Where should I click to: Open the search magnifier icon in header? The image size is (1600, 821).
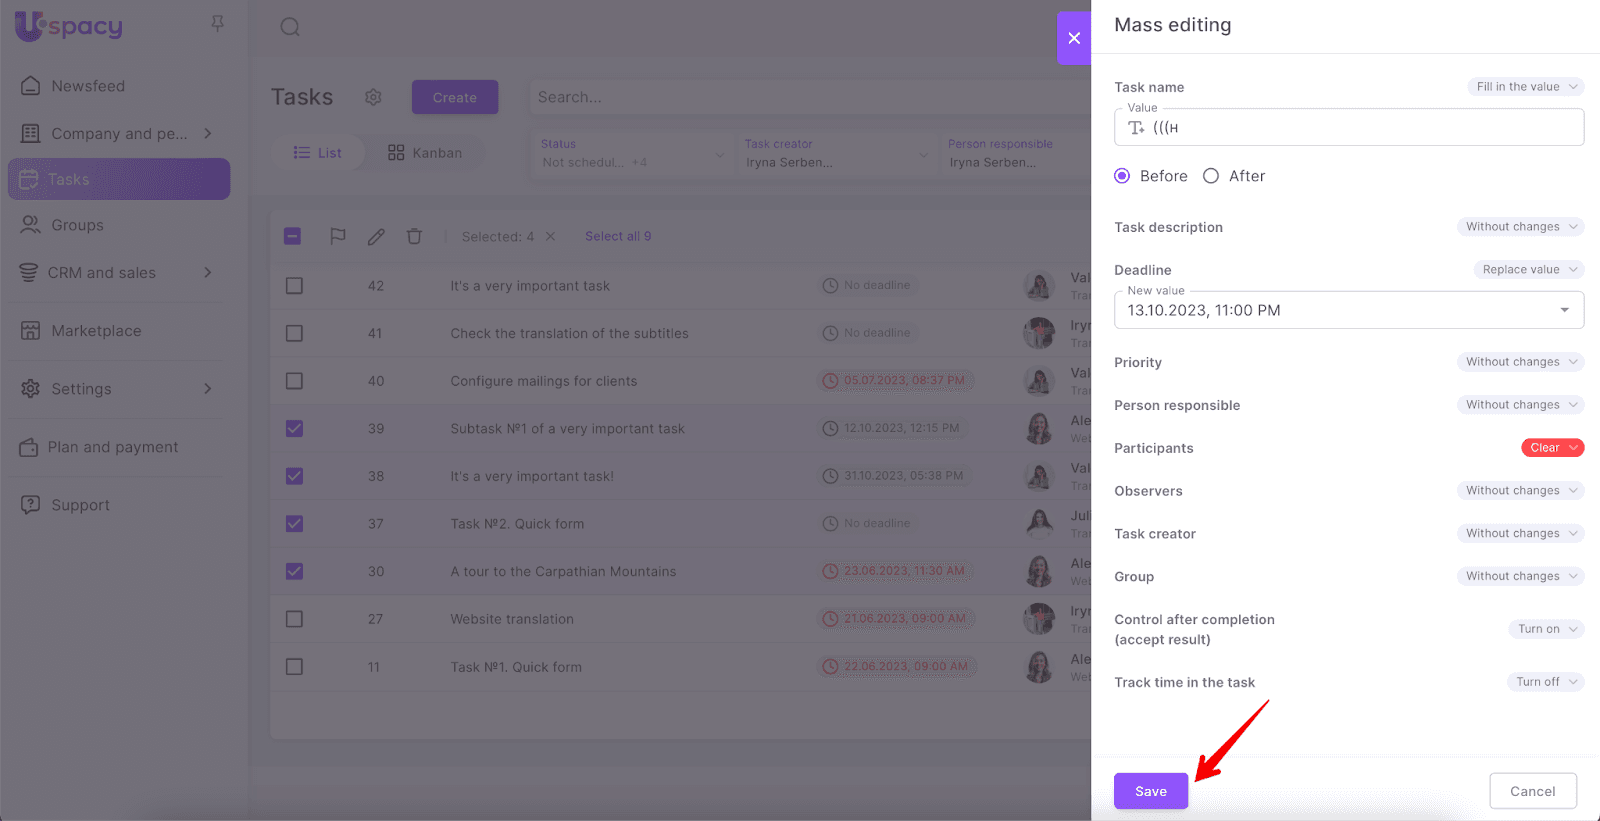(290, 27)
